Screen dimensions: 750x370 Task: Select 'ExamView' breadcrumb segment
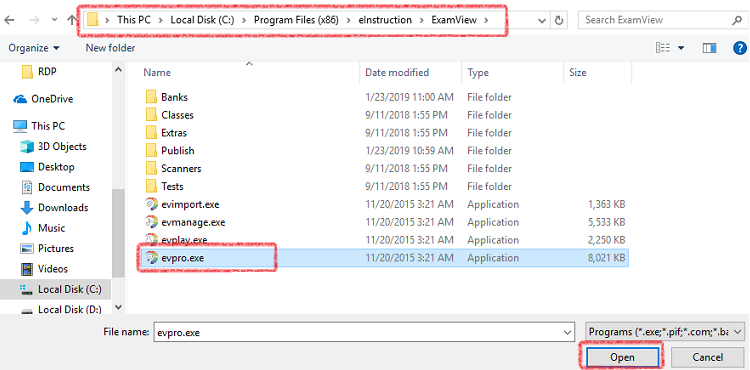(453, 20)
